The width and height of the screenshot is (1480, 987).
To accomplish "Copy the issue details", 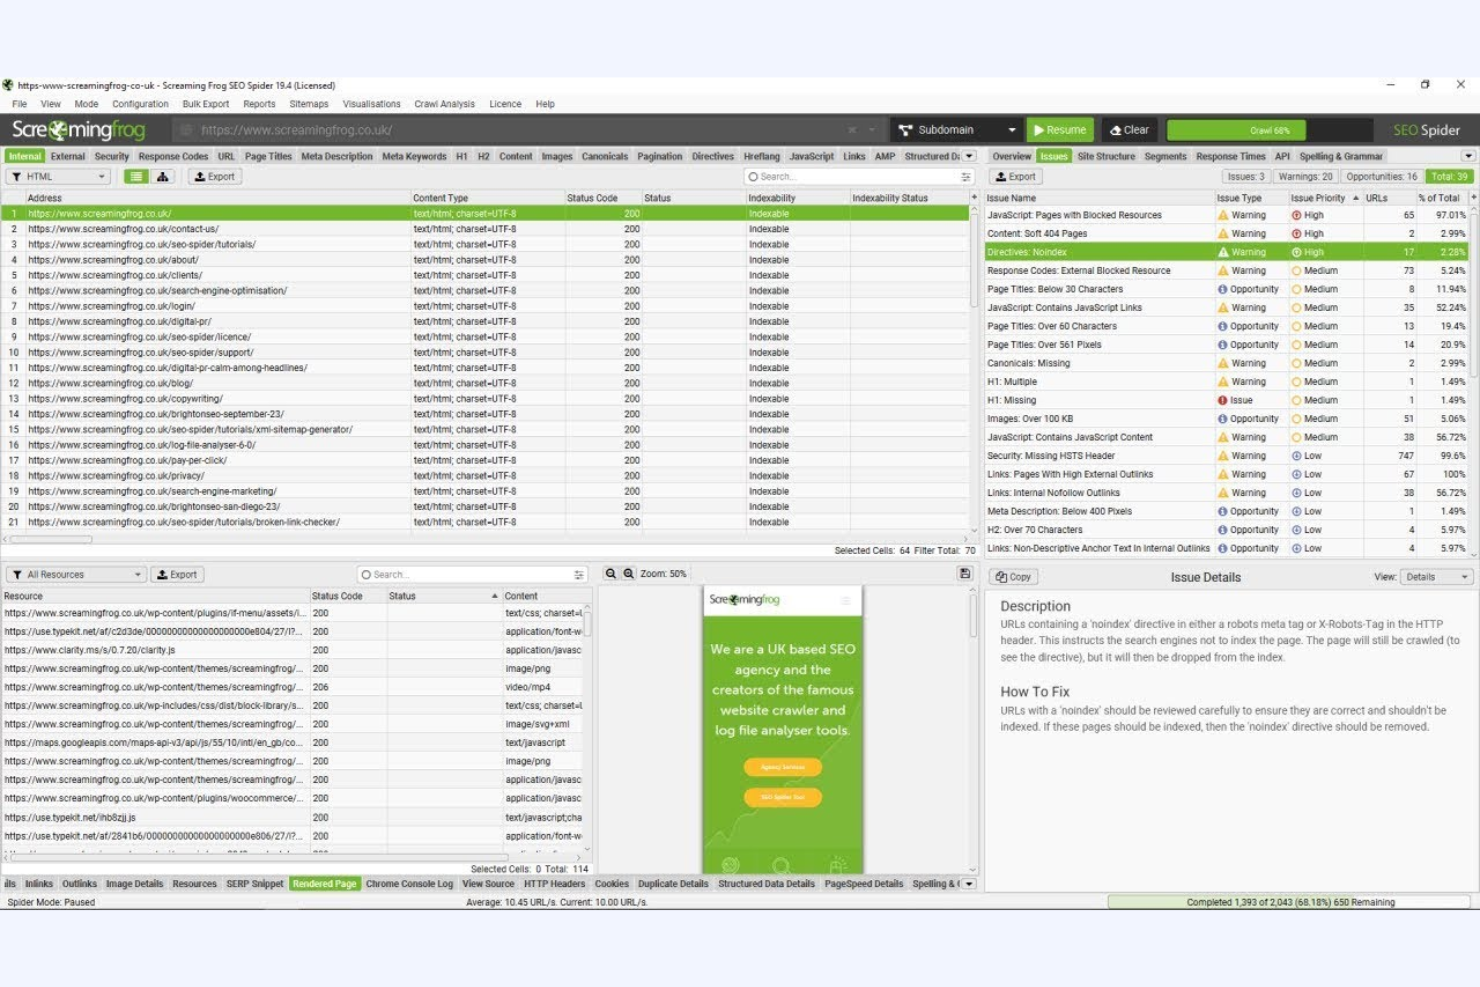I will pos(1014,577).
